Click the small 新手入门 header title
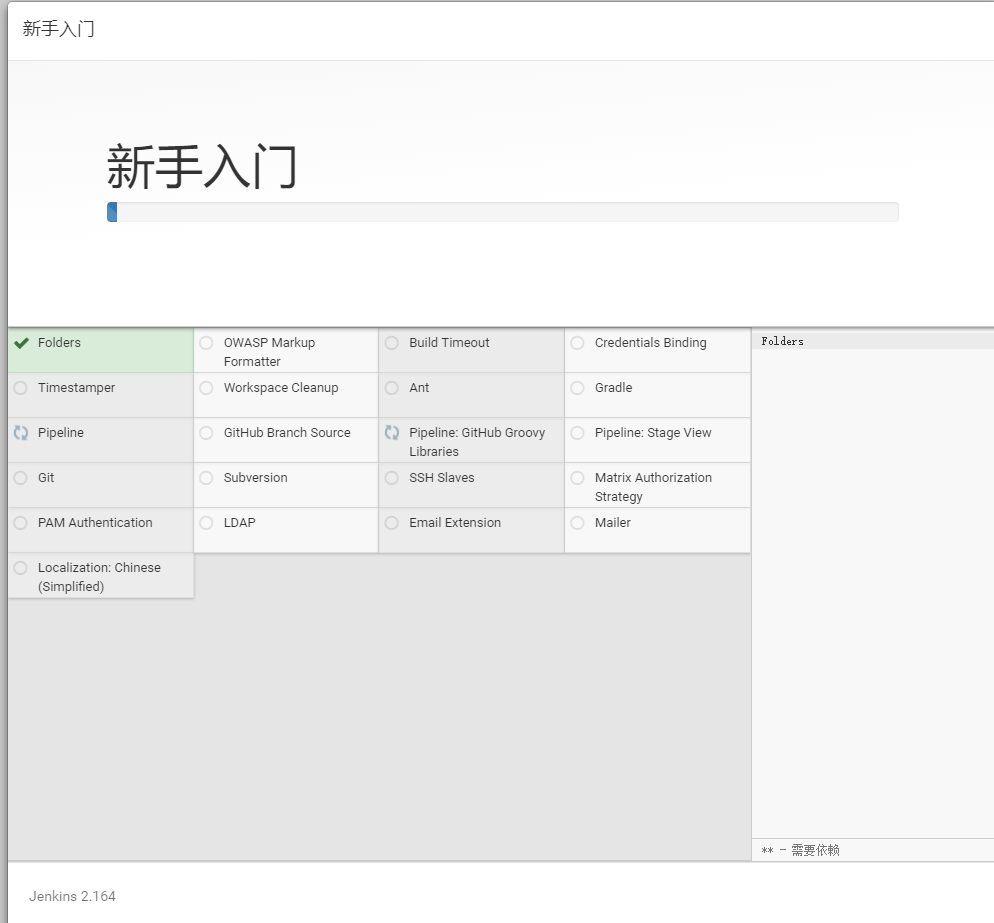This screenshot has width=994, height=923. pyautogui.click(x=58, y=29)
